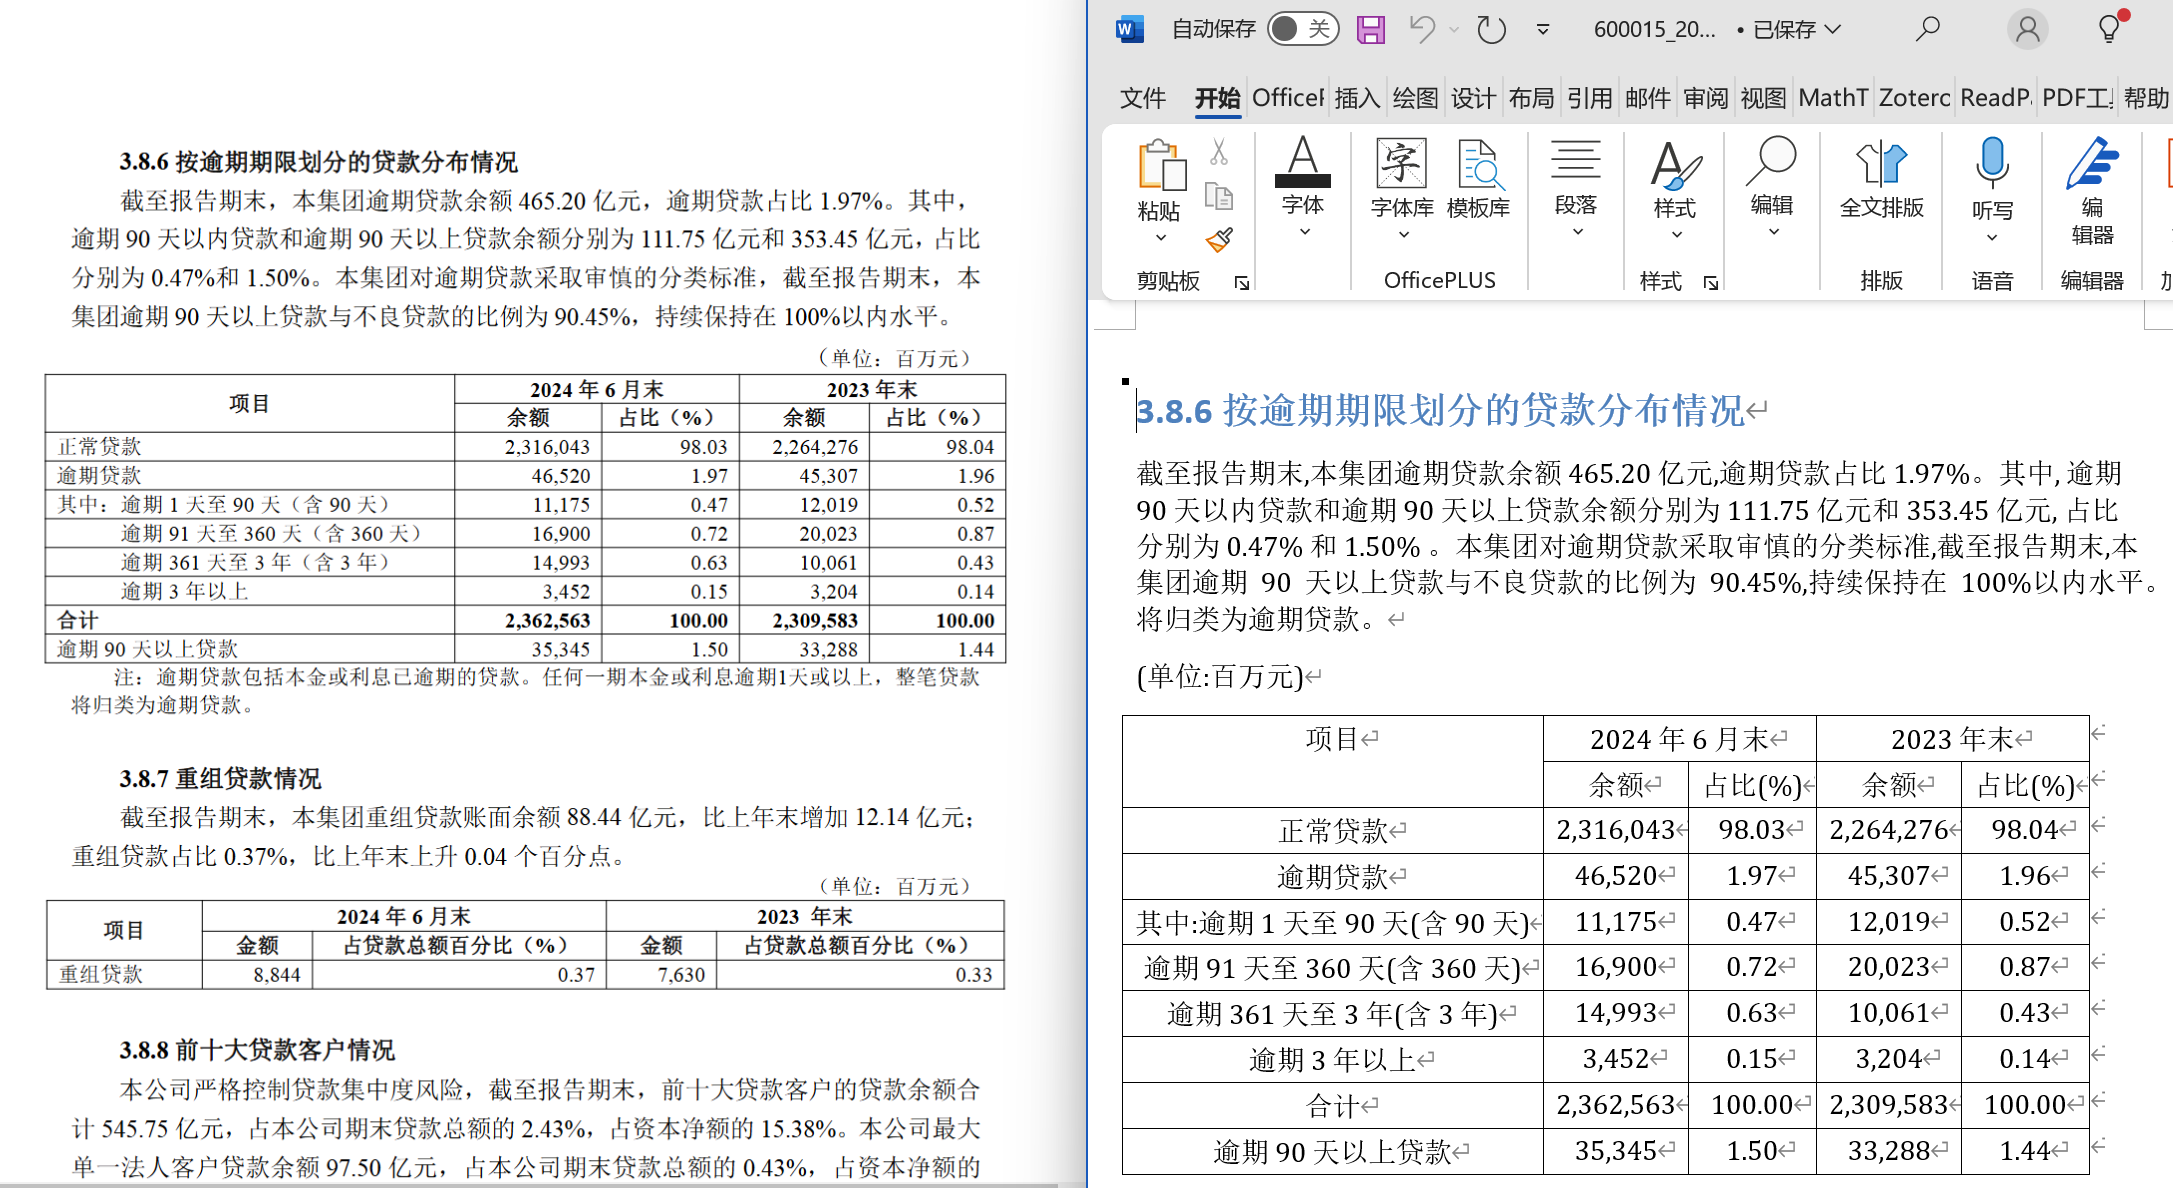
Task: Open the 视图 ribbon tab
Action: click(1763, 98)
